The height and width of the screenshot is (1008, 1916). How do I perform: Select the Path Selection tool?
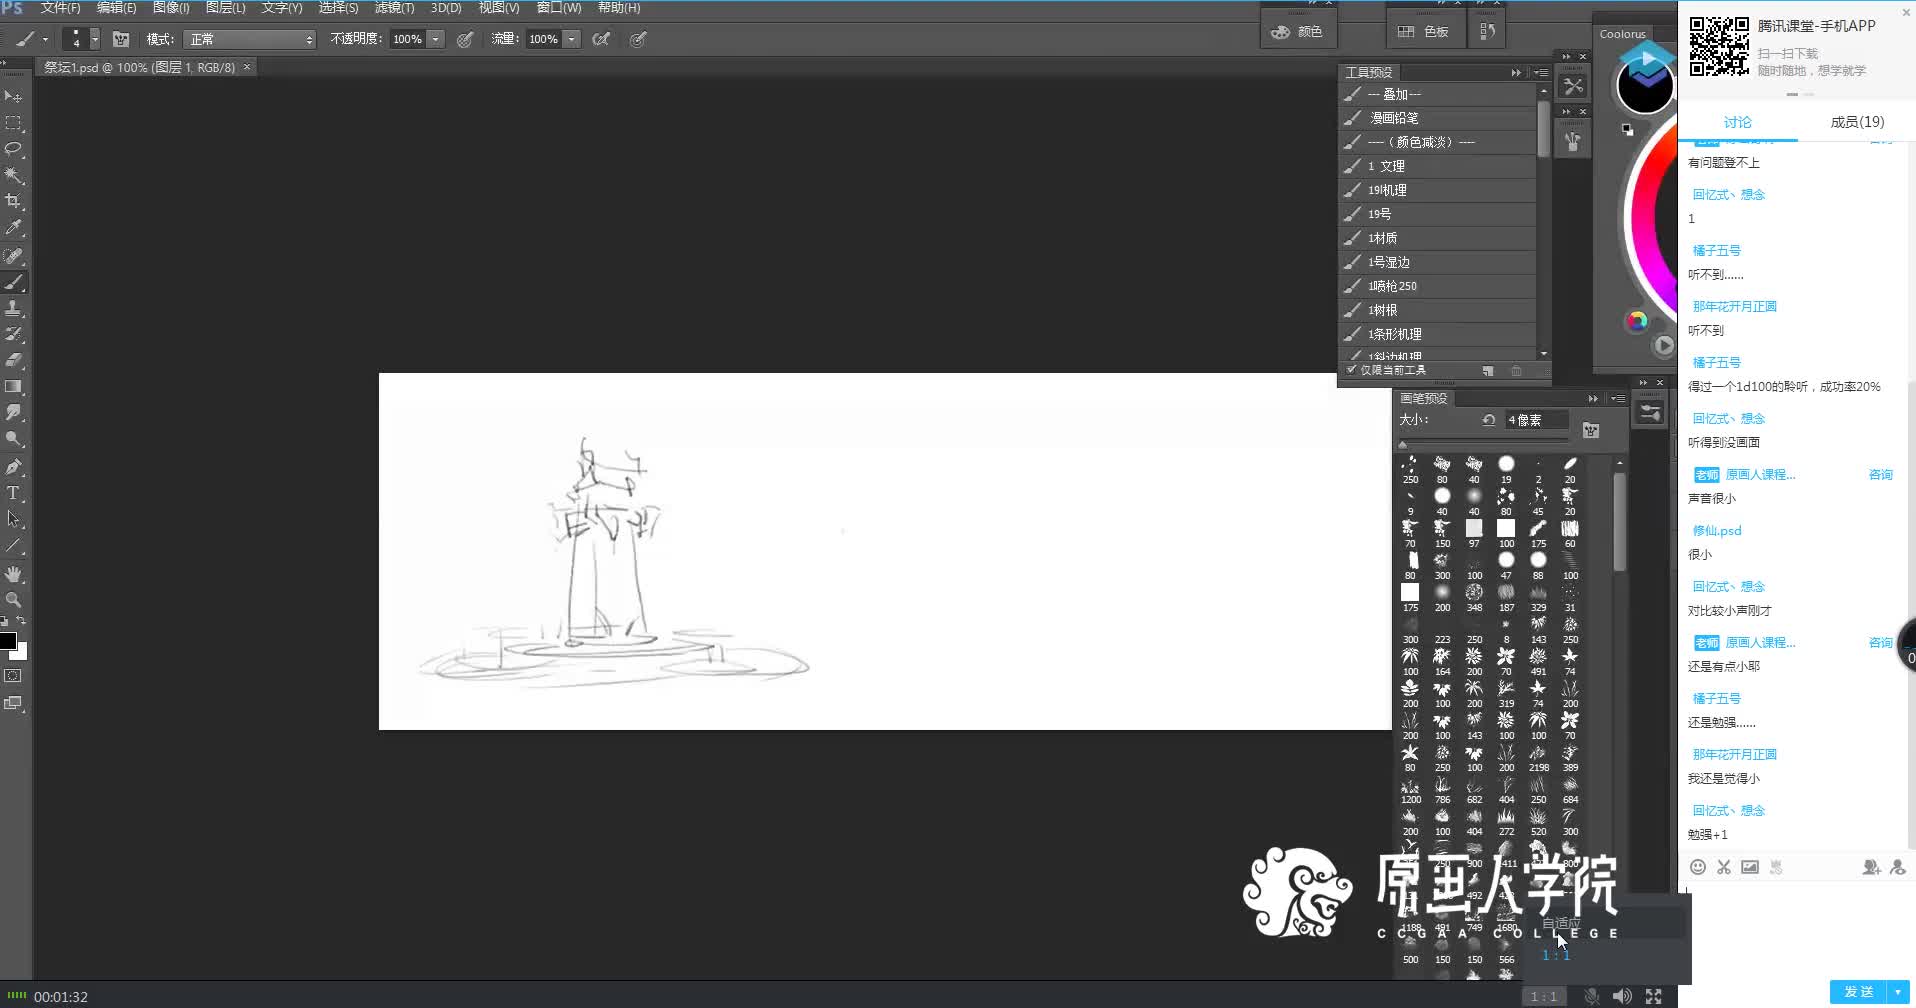(x=13, y=519)
